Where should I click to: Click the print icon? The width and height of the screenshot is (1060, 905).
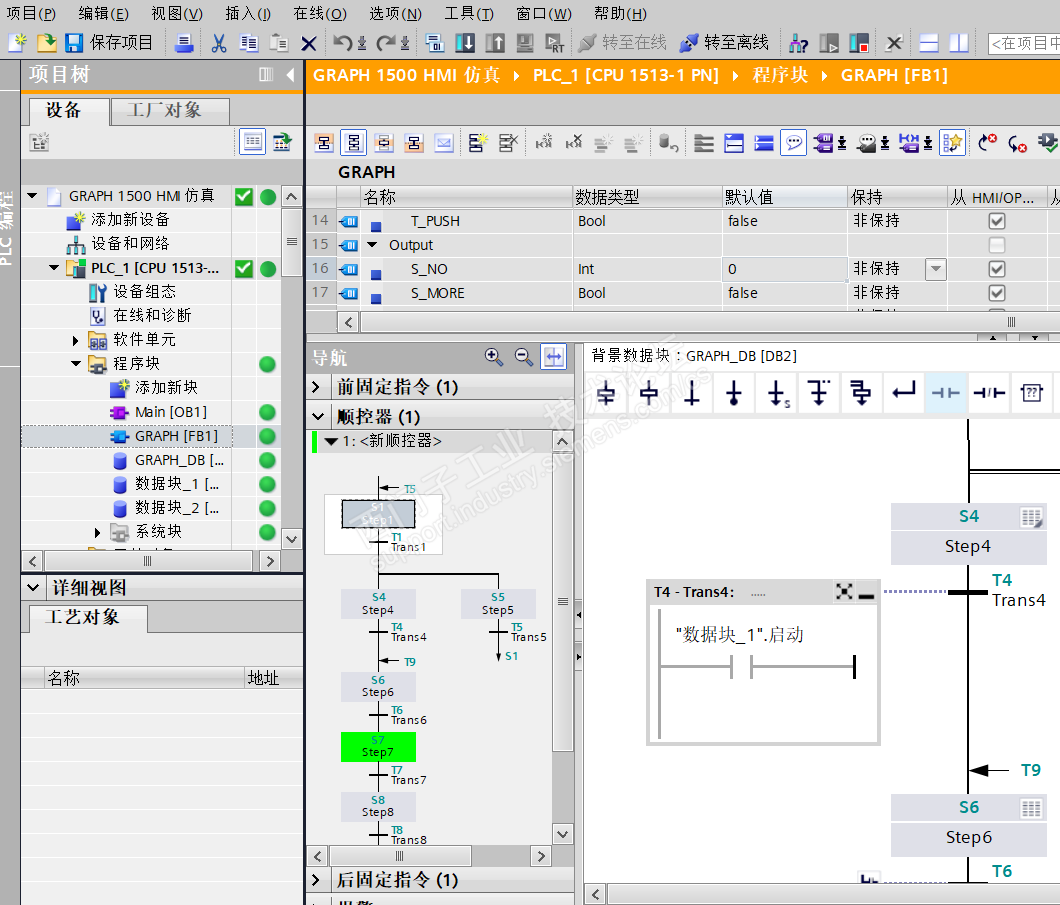click(x=183, y=43)
